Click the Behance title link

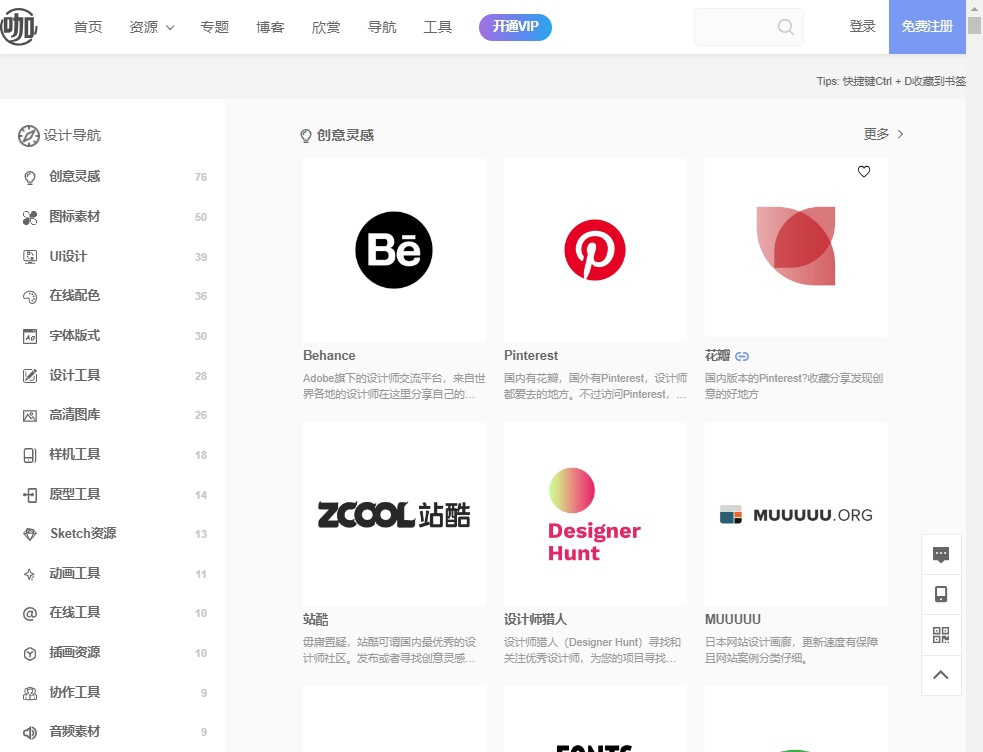pyautogui.click(x=329, y=355)
